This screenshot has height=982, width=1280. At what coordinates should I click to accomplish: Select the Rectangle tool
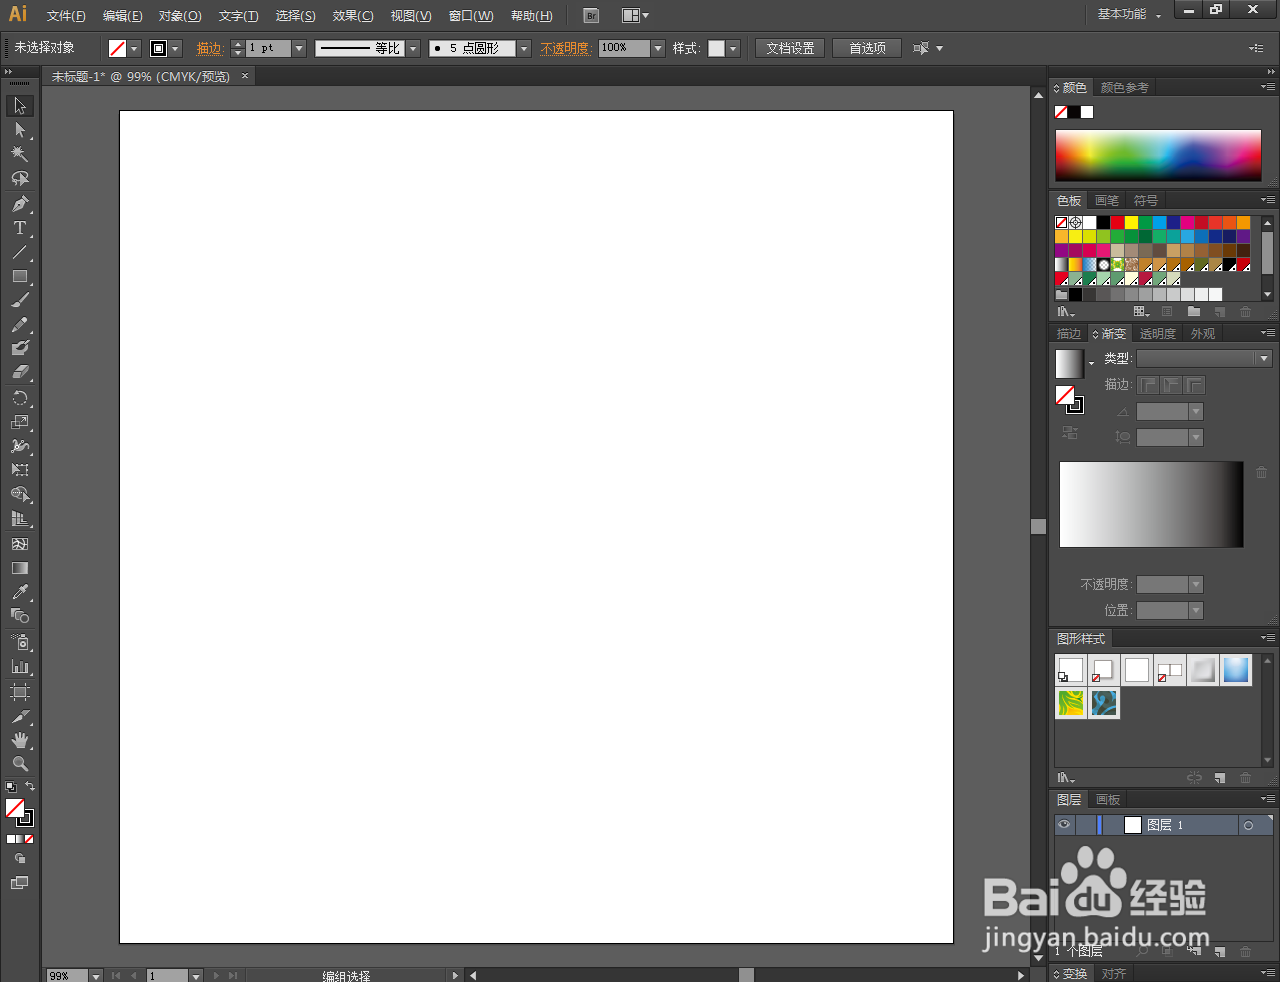pyautogui.click(x=20, y=276)
